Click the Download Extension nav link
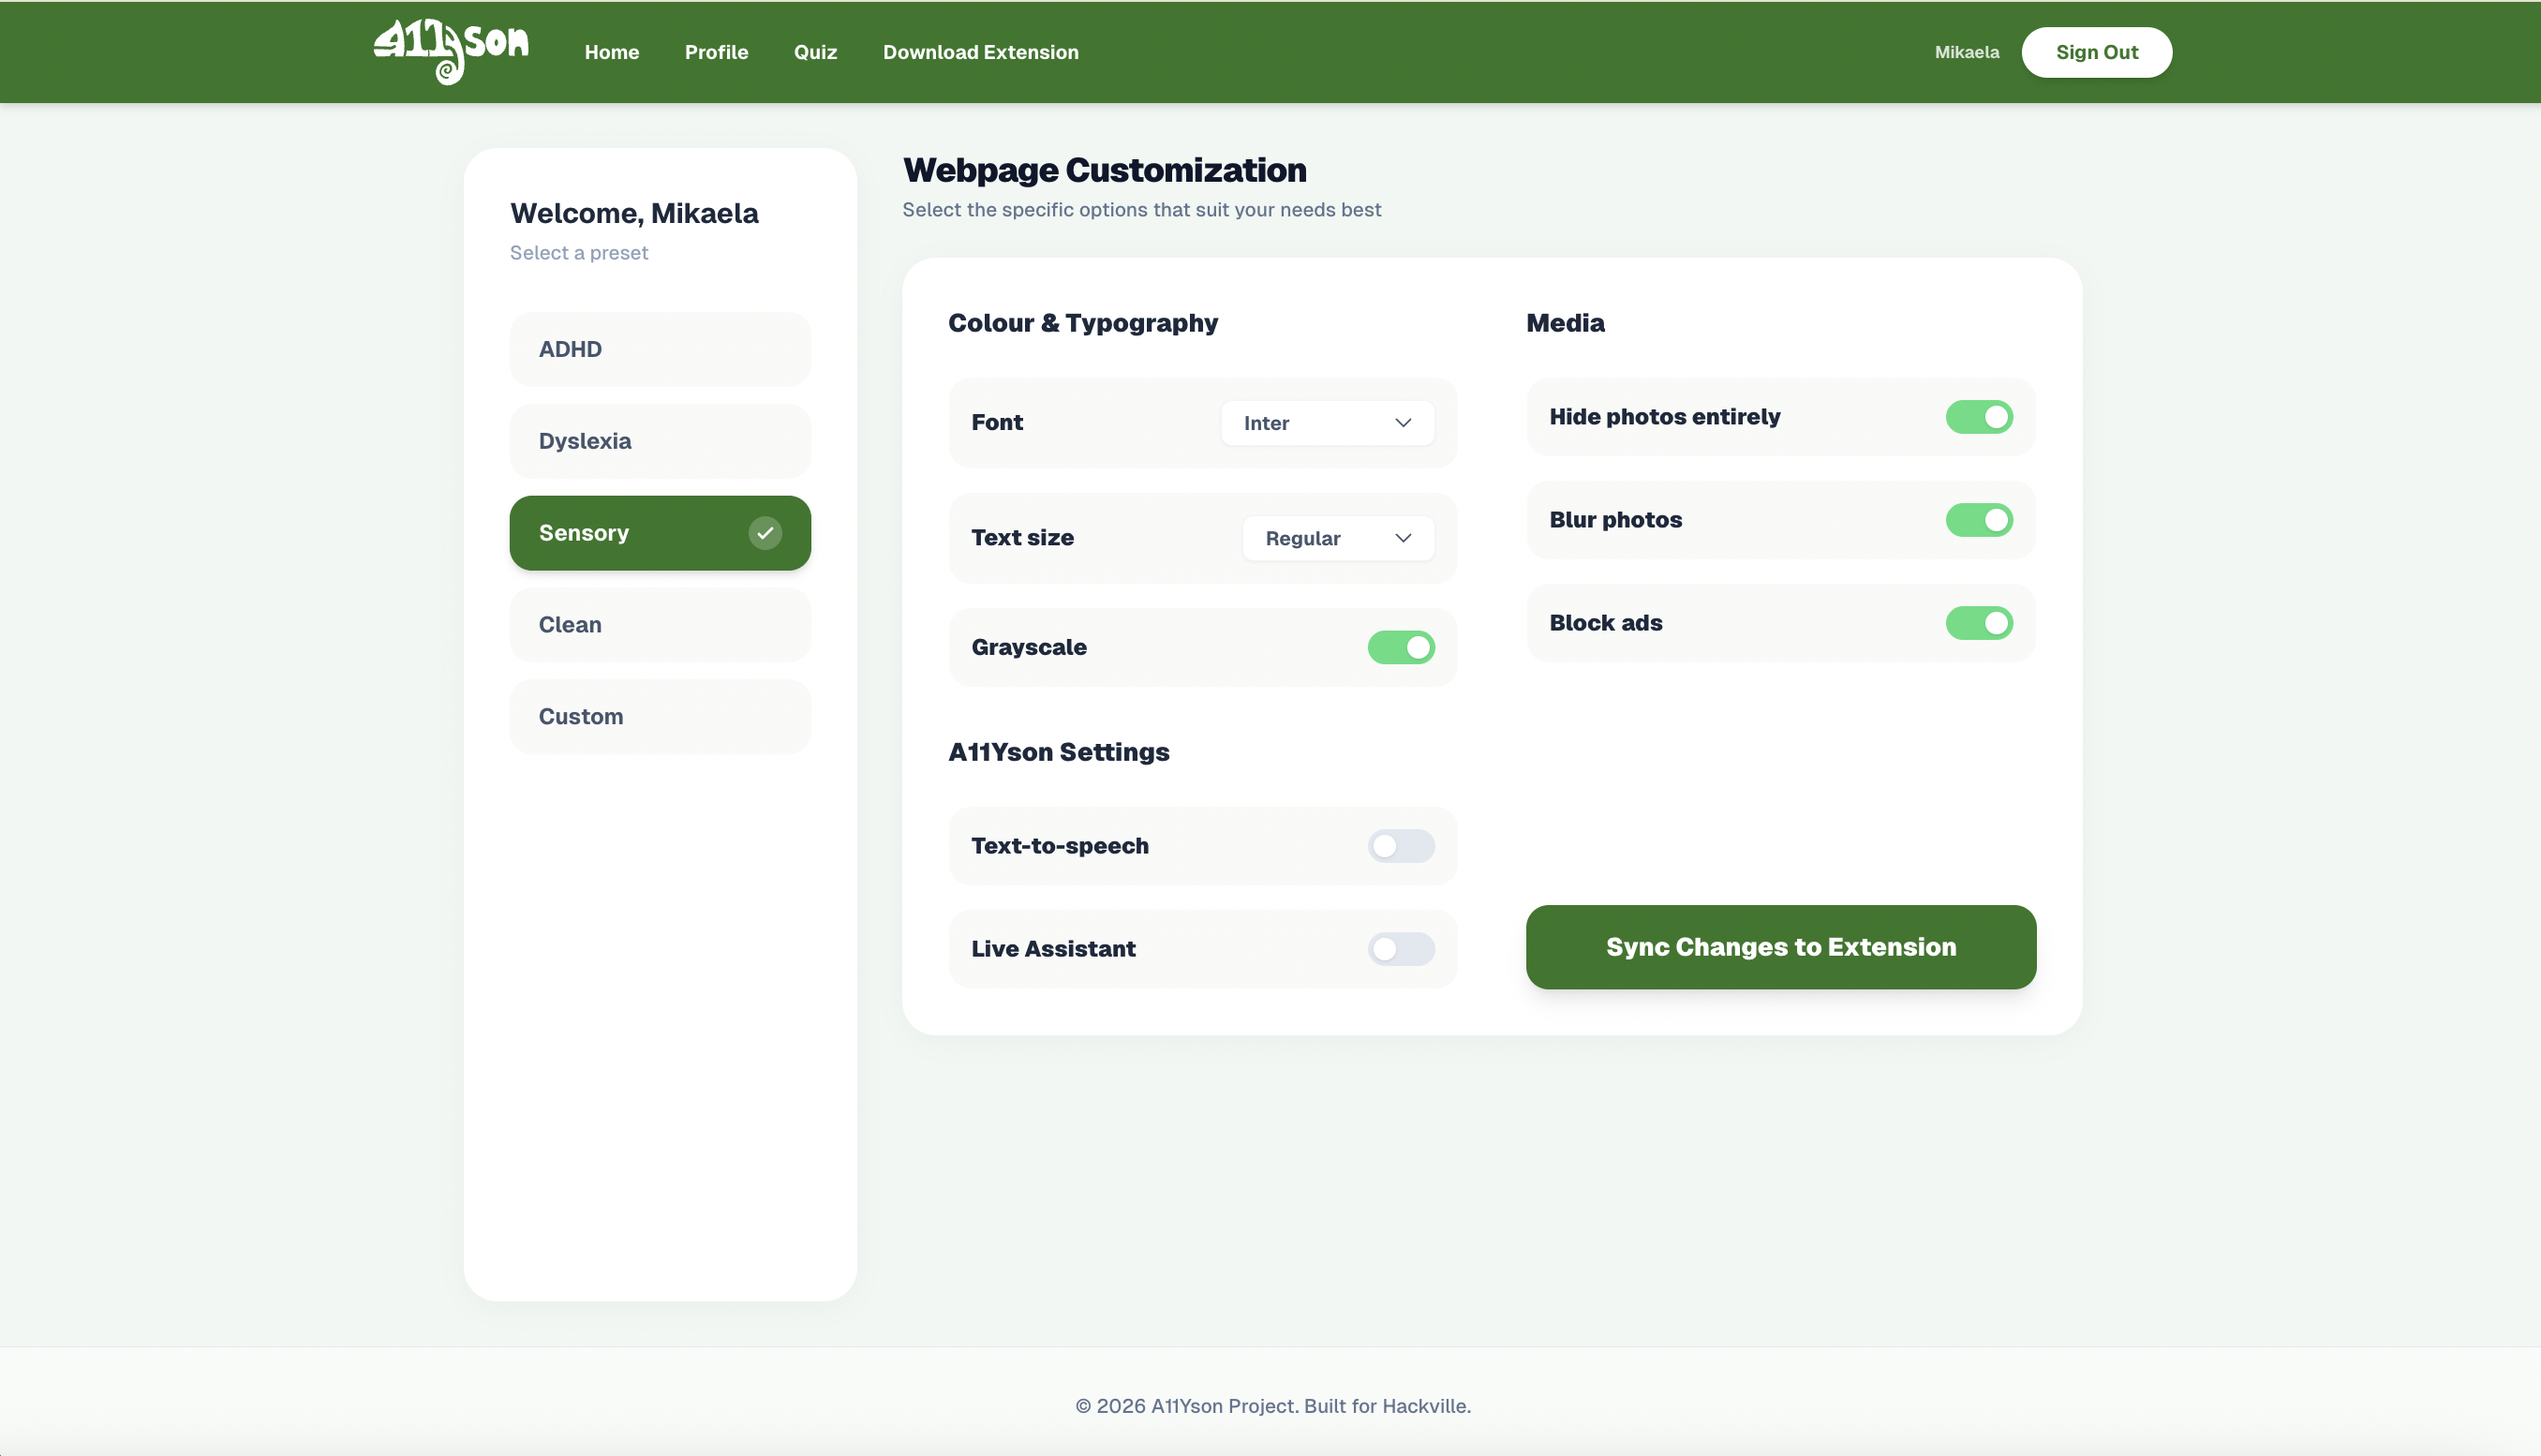2541x1456 pixels. 980,52
